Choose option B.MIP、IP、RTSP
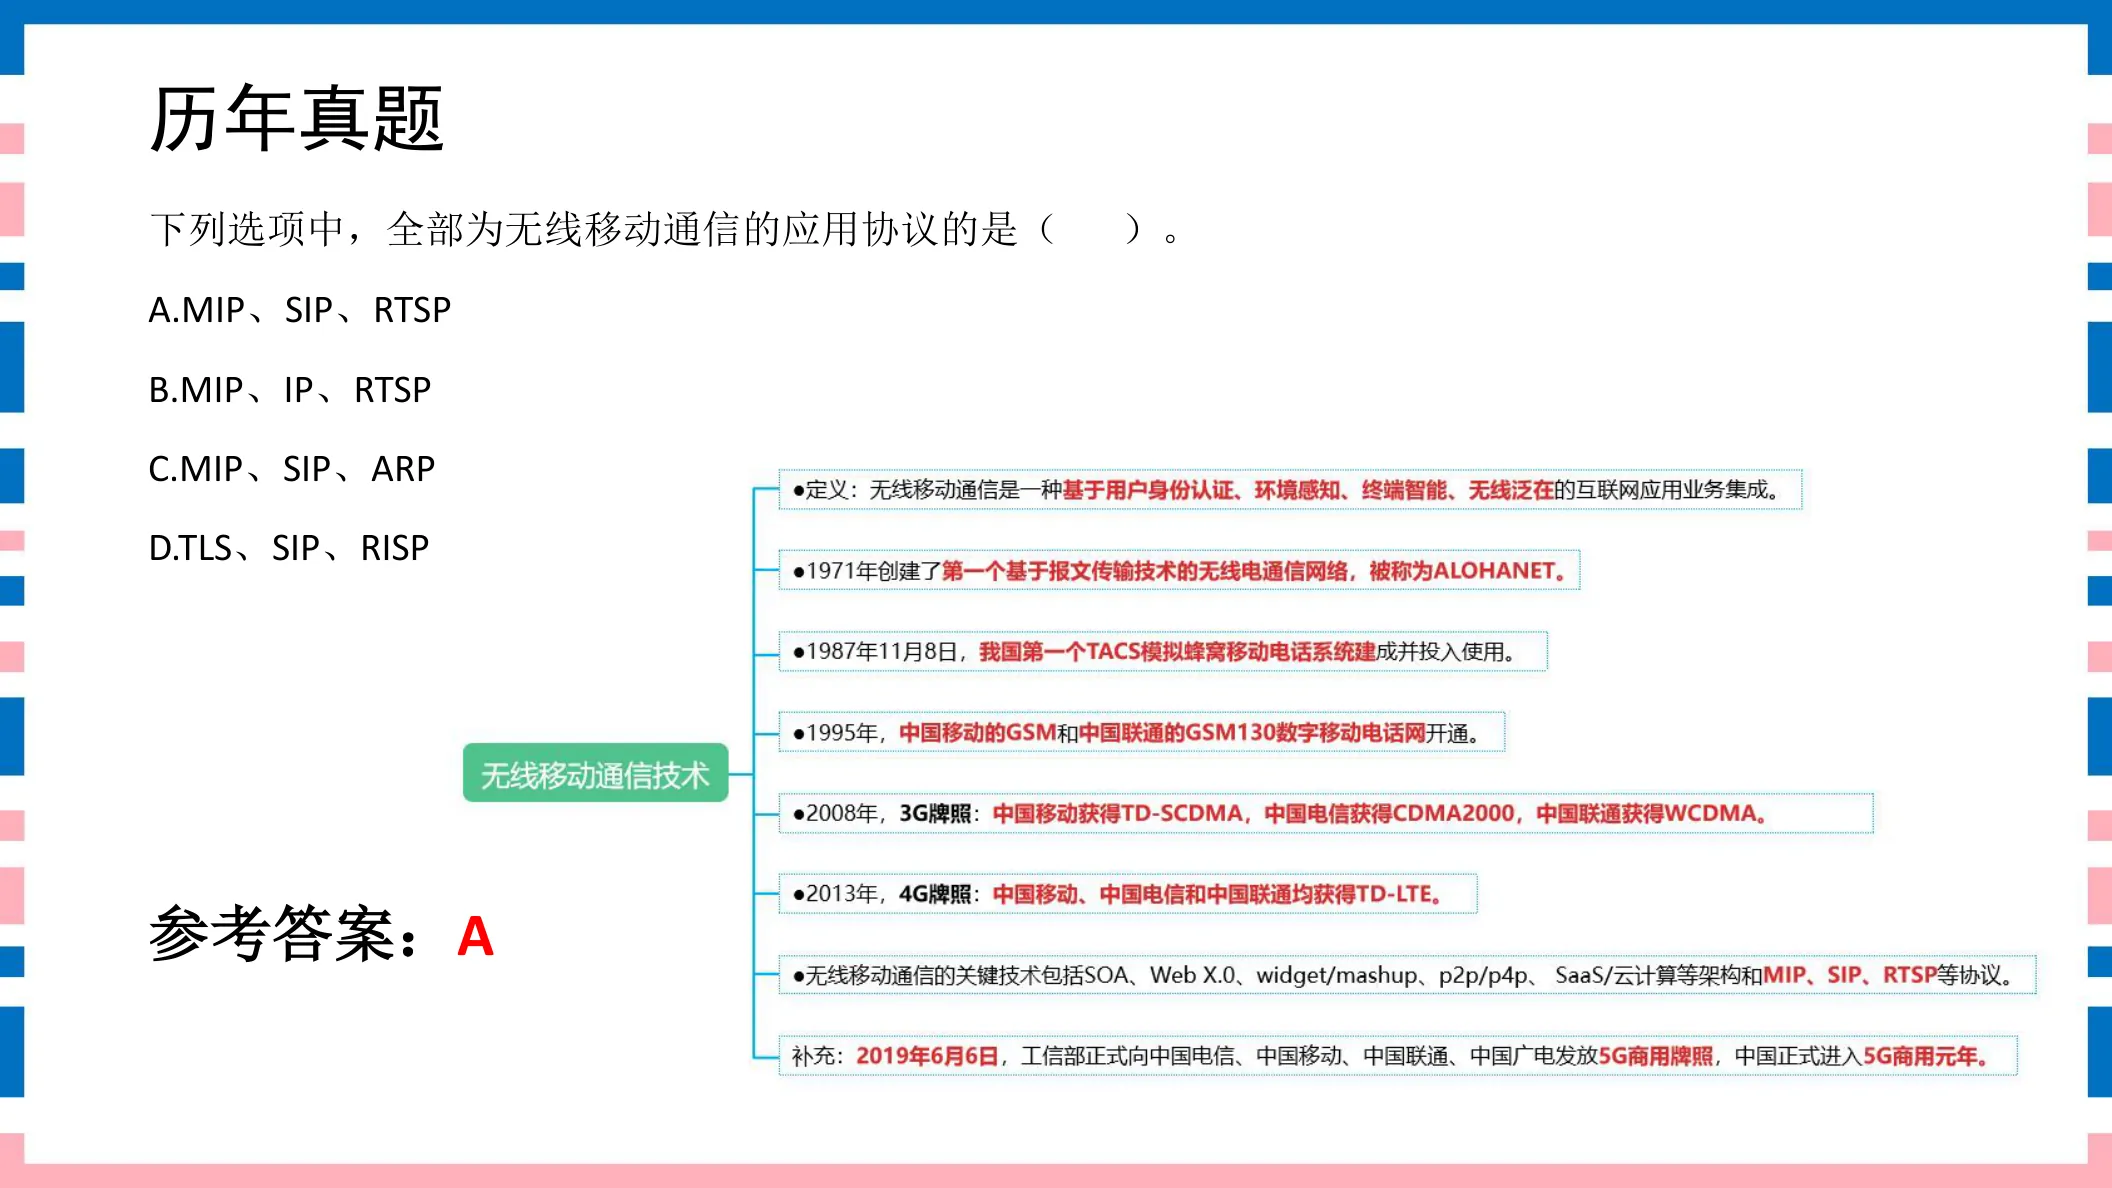Image resolution: width=2112 pixels, height=1188 pixels. point(290,389)
